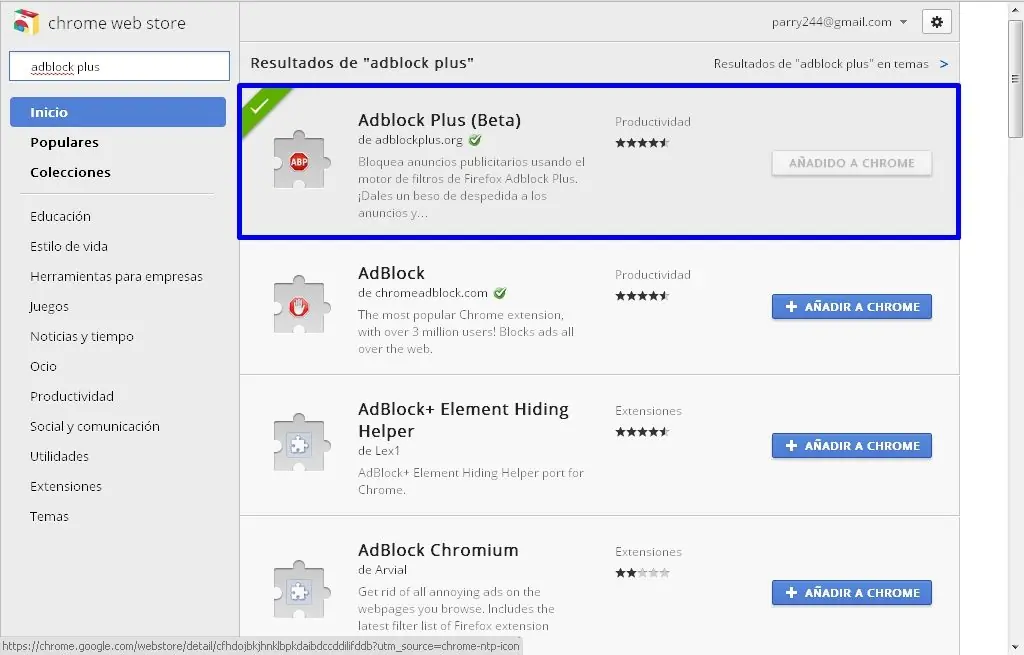Viewport: 1024px width, 655px height.
Task: Select the Extensiones sidebar category
Action: coord(66,487)
